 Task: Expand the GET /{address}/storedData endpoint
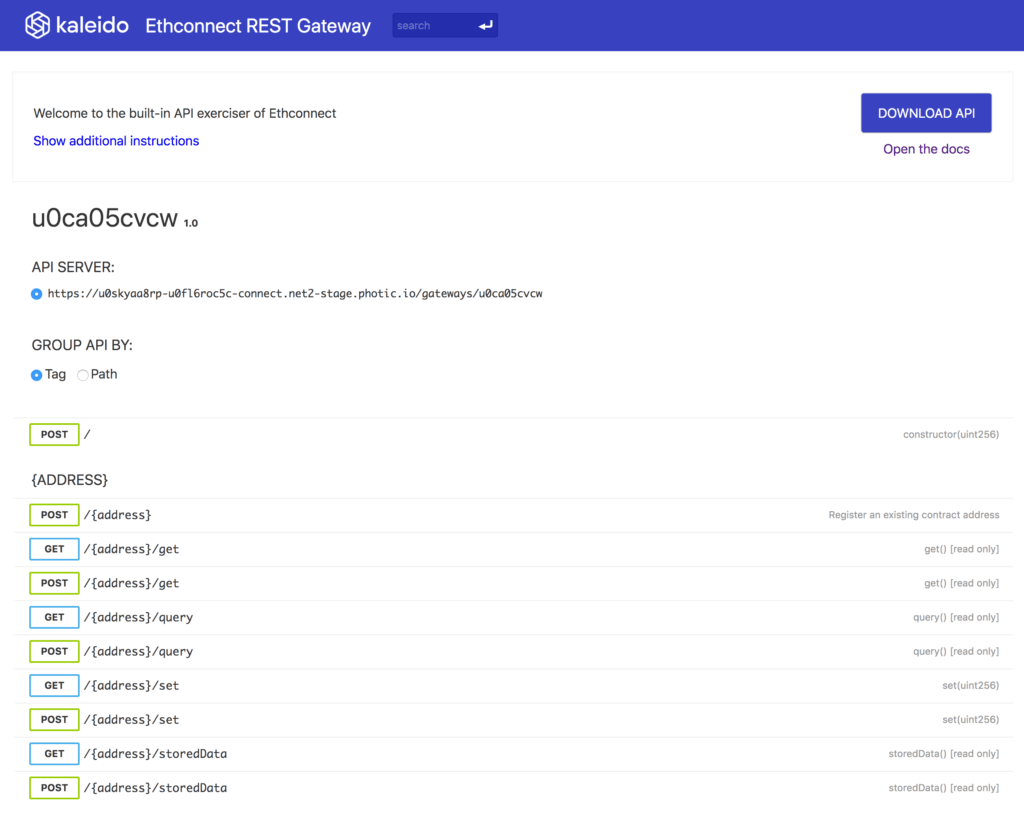pyautogui.click(x=513, y=753)
